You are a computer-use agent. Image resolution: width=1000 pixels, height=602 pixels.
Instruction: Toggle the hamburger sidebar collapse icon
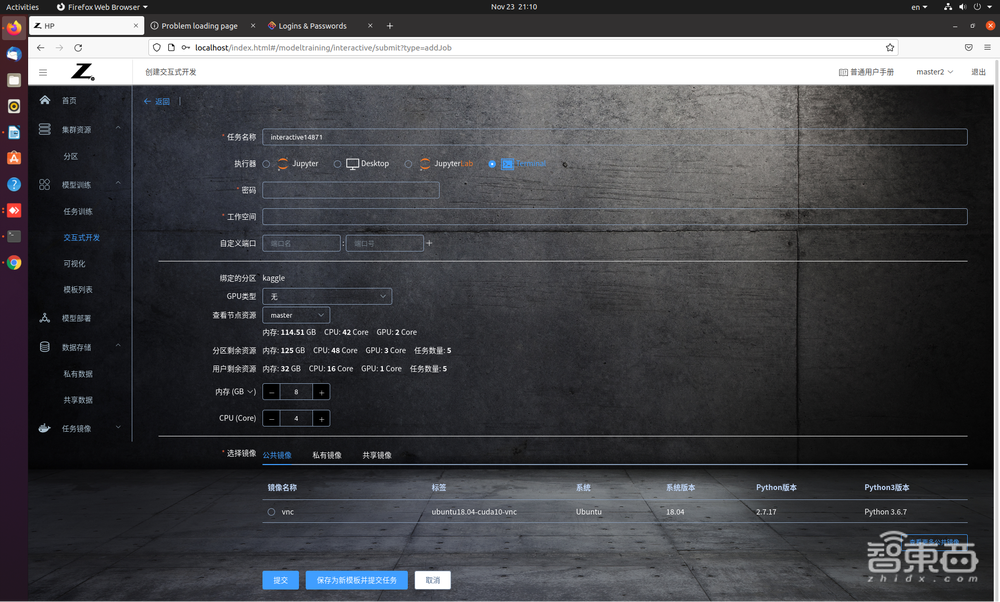pyautogui.click(x=43, y=72)
